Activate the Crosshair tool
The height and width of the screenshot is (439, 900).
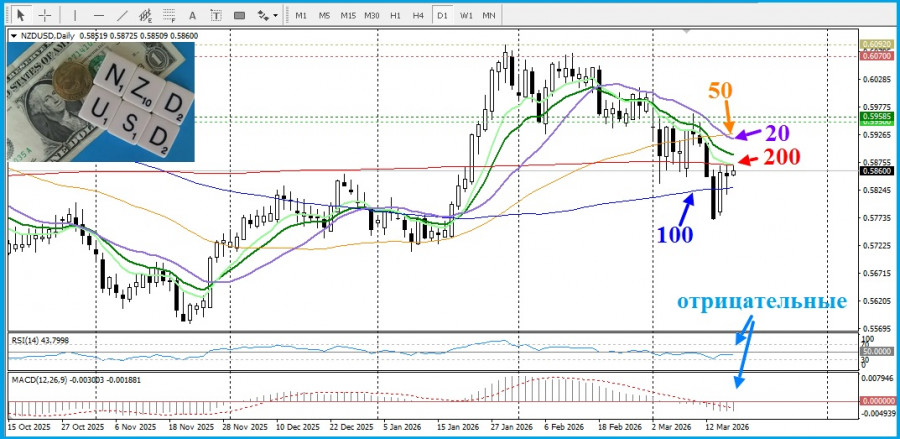(x=46, y=15)
